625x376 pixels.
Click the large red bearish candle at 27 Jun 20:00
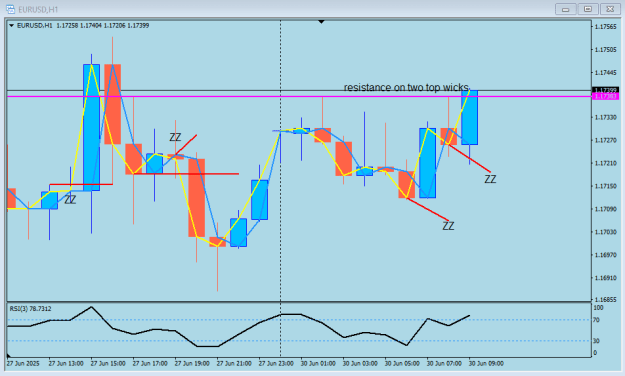point(197,198)
